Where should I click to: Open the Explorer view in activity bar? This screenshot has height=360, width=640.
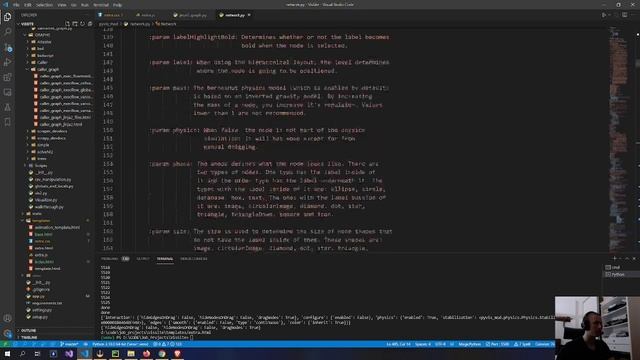pos(7,17)
